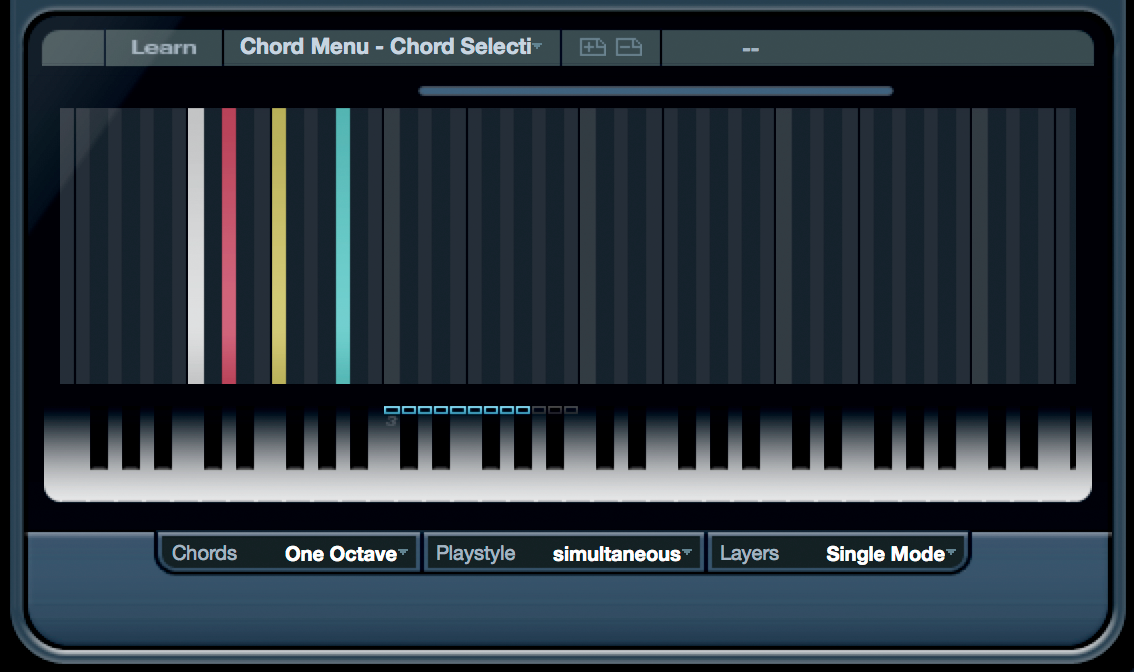Image resolution: width=1134 pixels, height=672 pixels.
Task: Open the Chords One Octave dropdown
Action: pos(289,553)
